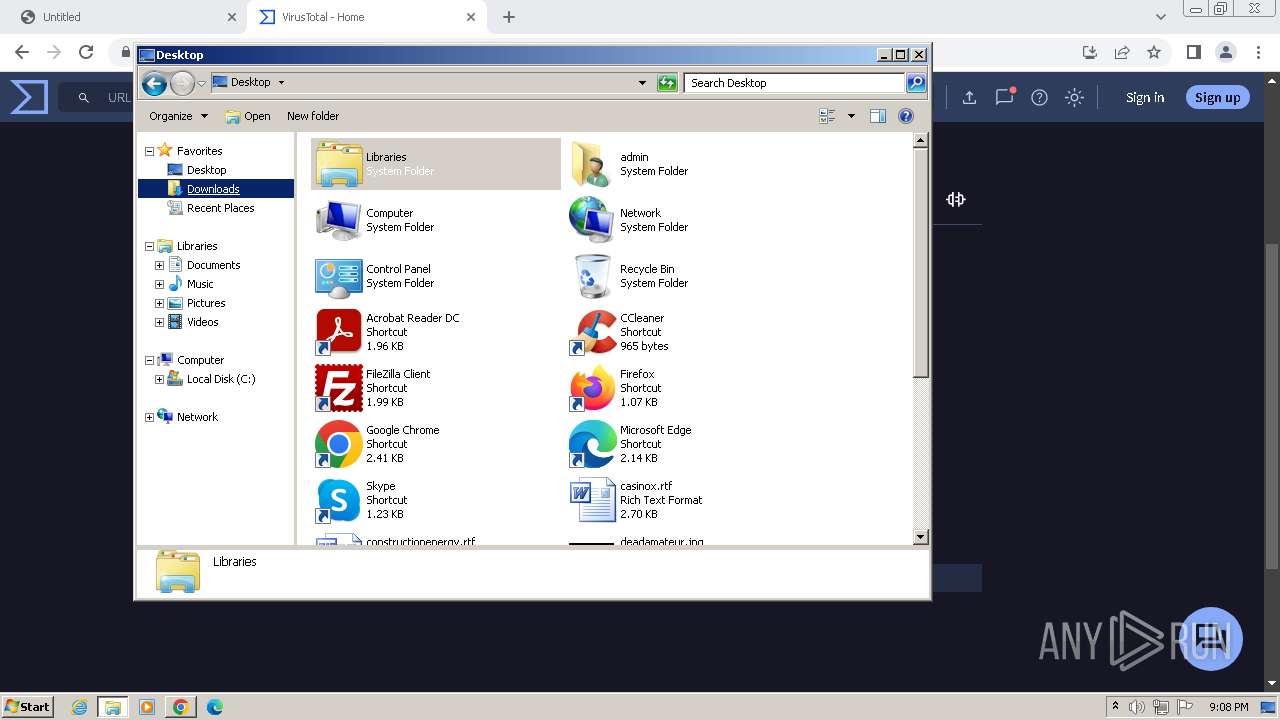Image resolution: width=1280 pixels, height=720 pixels.
Task: Select the Libraries system folder icon
Action: tap(339, 164)
